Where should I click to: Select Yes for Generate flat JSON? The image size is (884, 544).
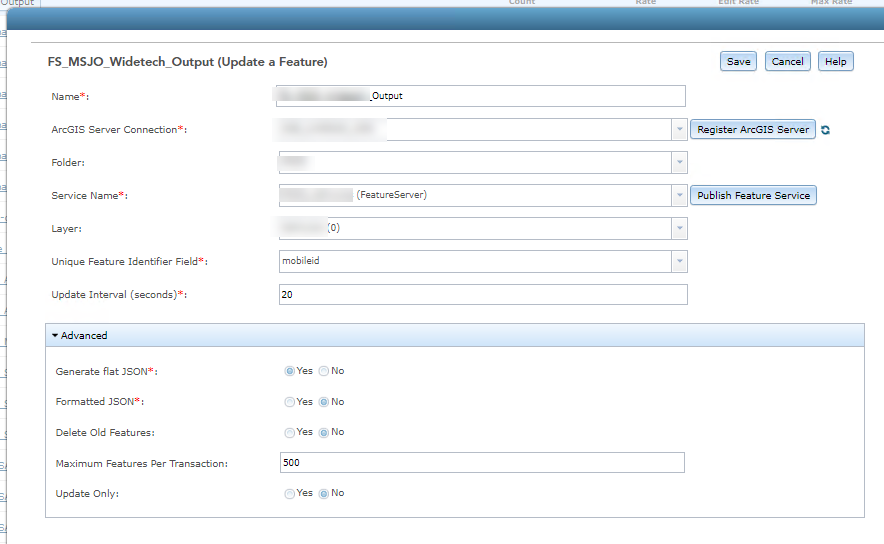pyautogui.click(x=290, y=371)
